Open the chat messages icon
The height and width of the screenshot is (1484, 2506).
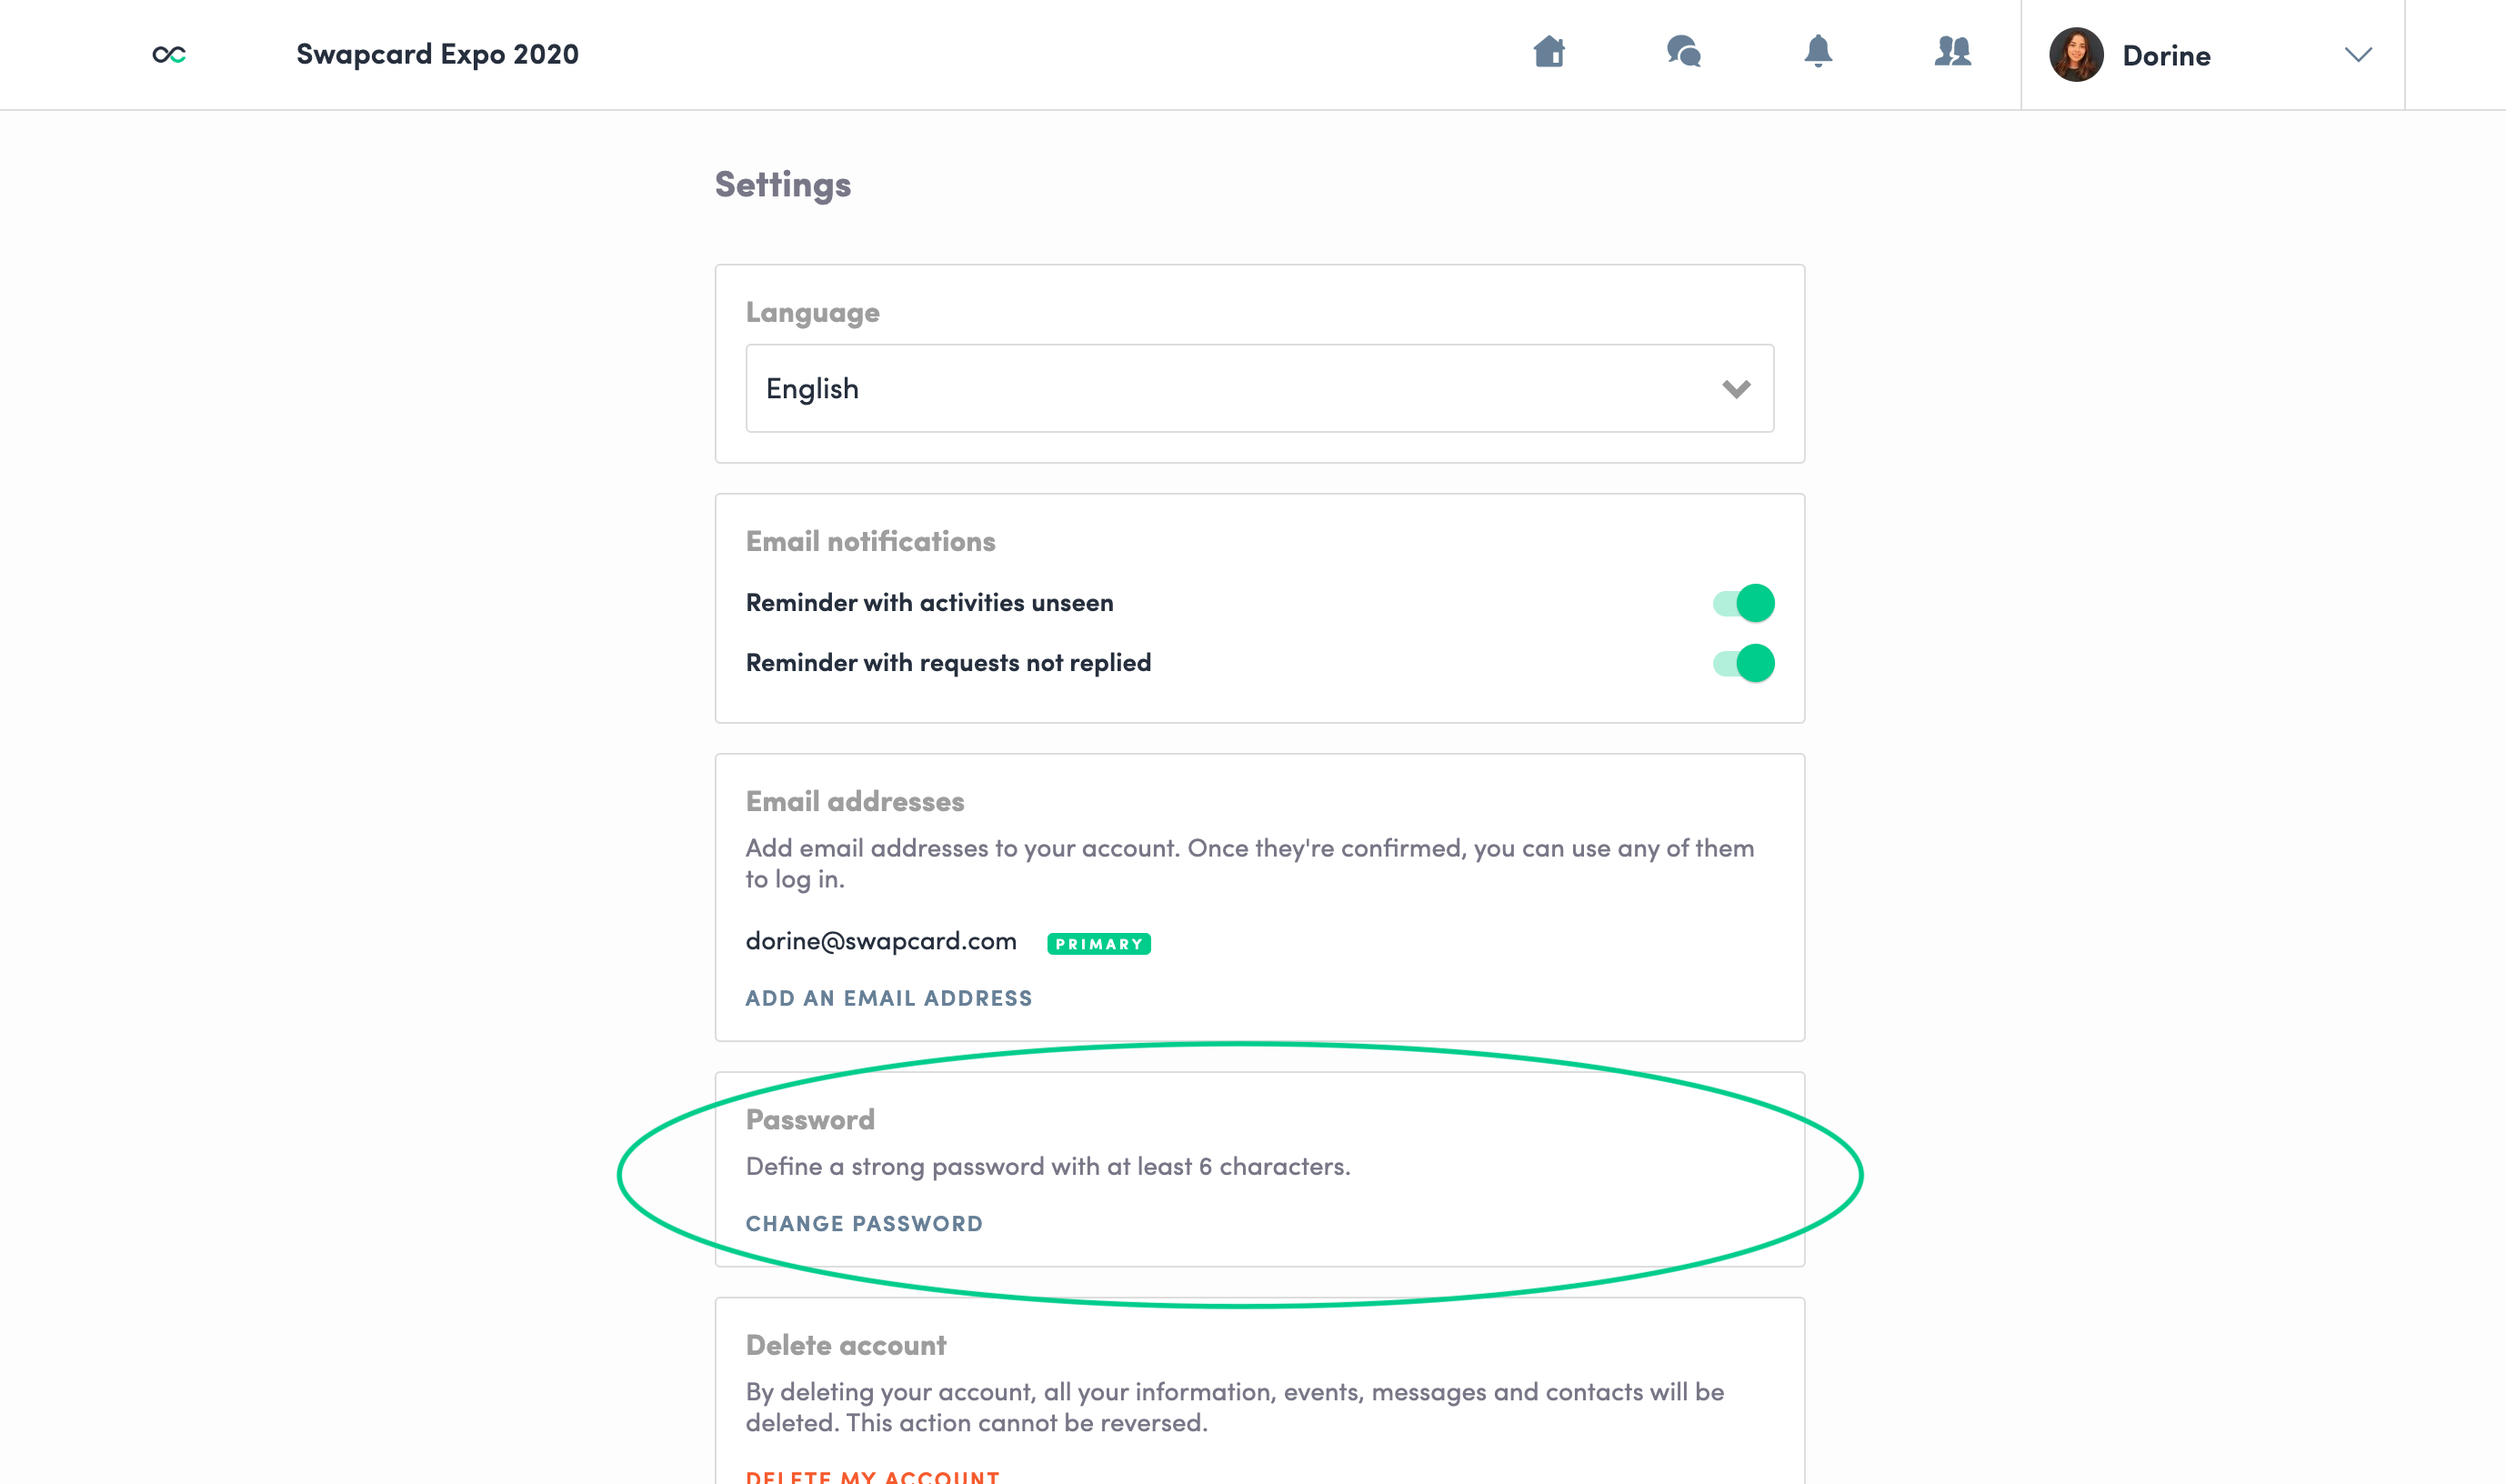point(1684,51)
